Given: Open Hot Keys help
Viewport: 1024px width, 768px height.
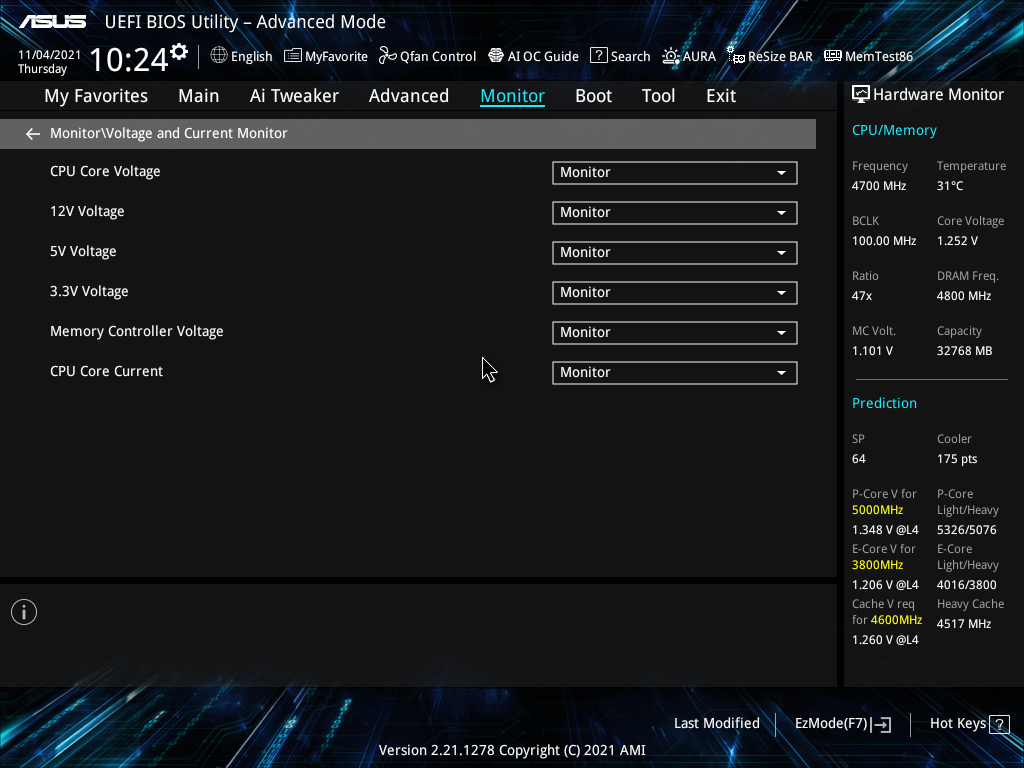Looking at the screenshot, I should (957, 723).
